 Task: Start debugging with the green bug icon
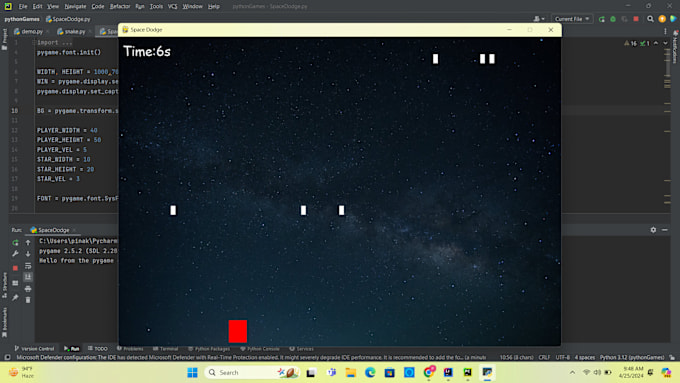click(613, 19)
